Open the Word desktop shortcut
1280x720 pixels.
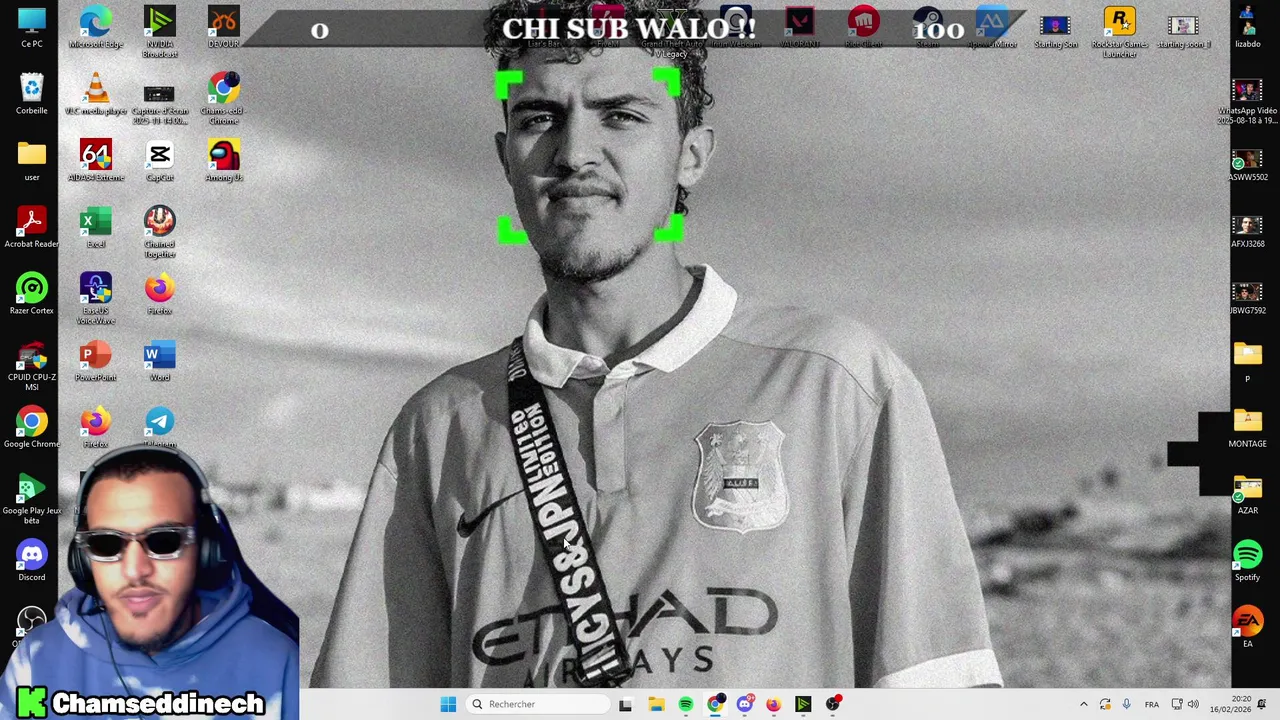click(x=160, y=360)
